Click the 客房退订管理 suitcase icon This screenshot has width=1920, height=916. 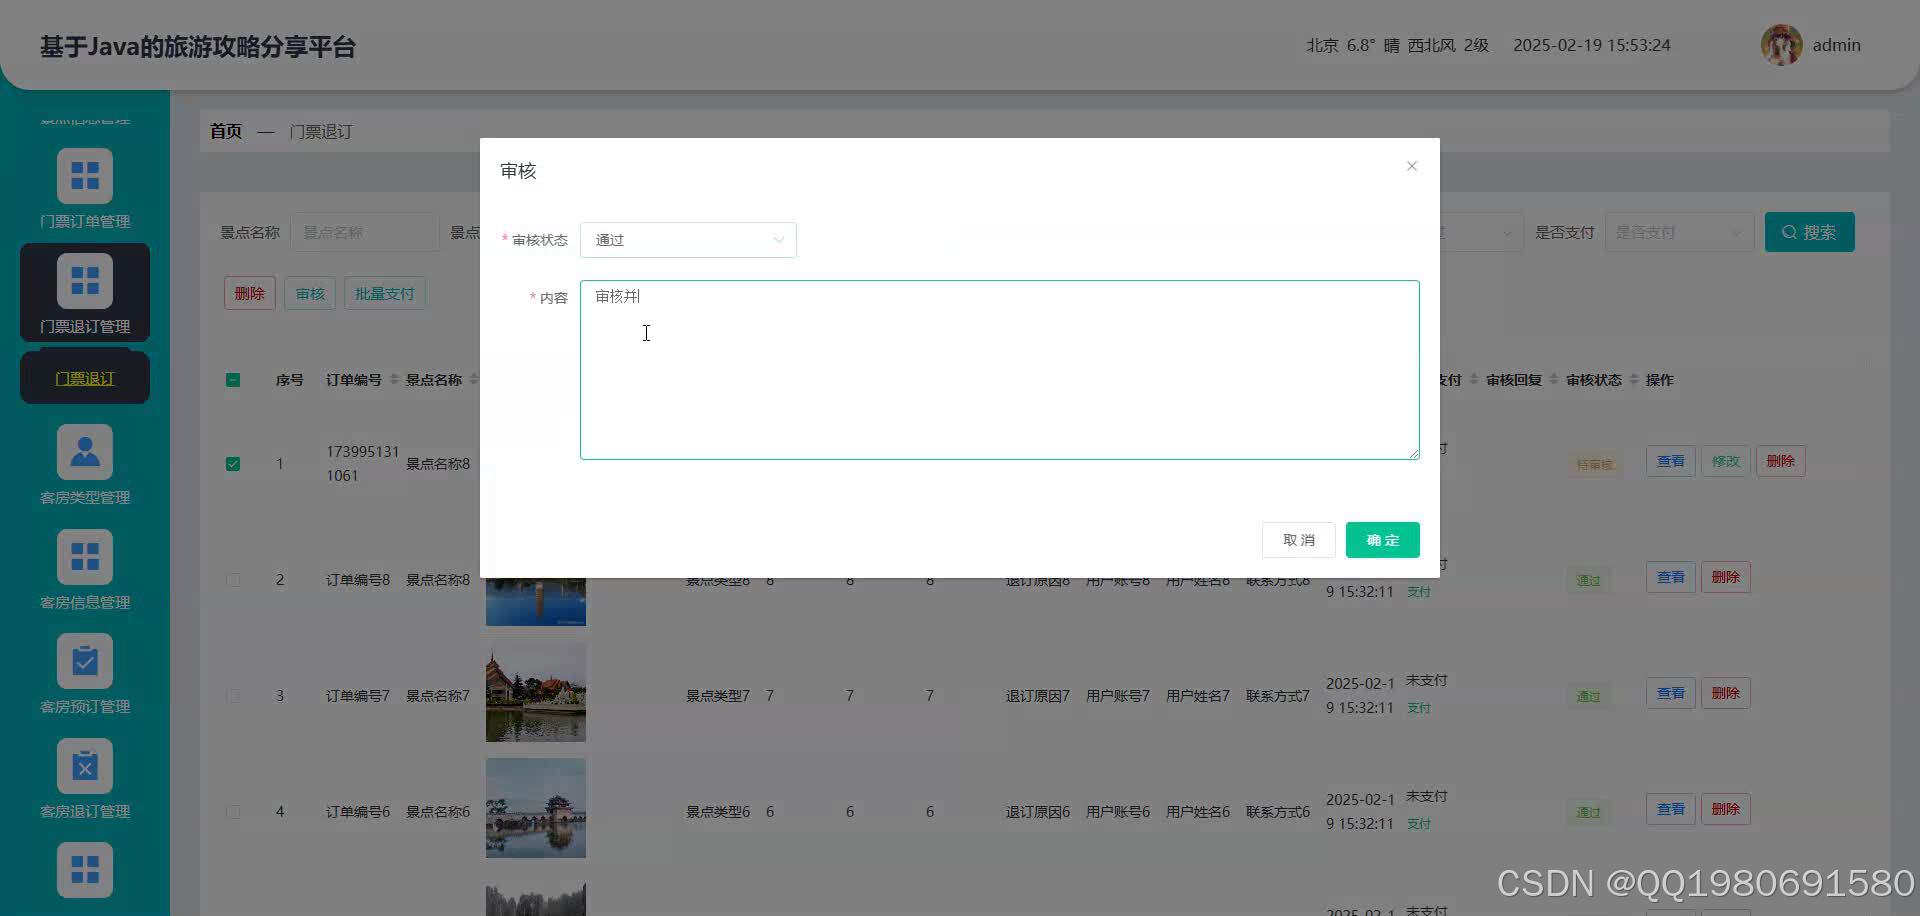85,766
